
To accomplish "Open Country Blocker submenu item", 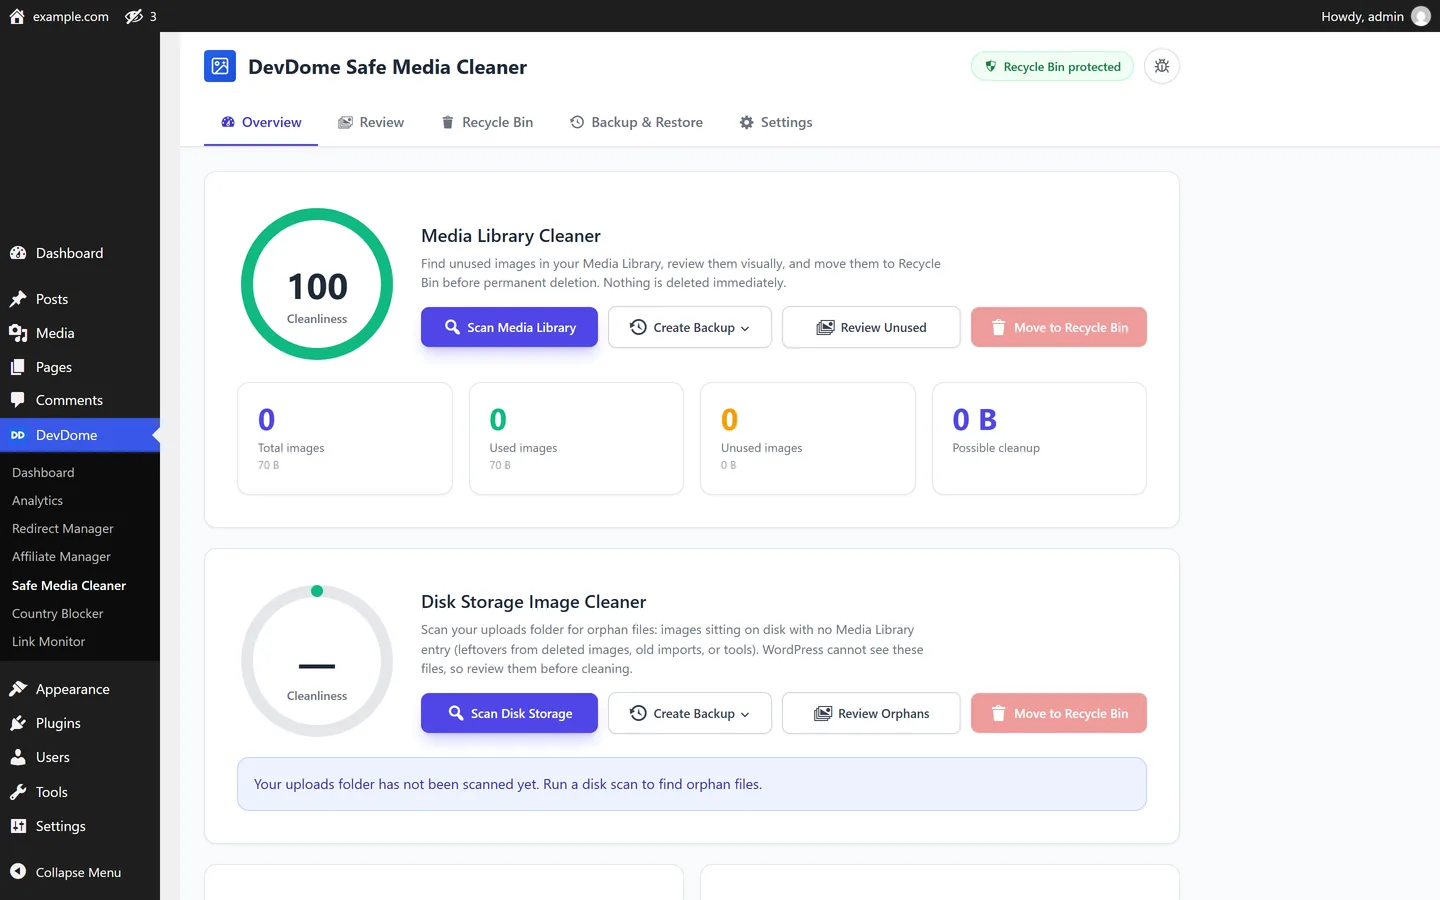I will pyautogui.click(x=58, y=613).
